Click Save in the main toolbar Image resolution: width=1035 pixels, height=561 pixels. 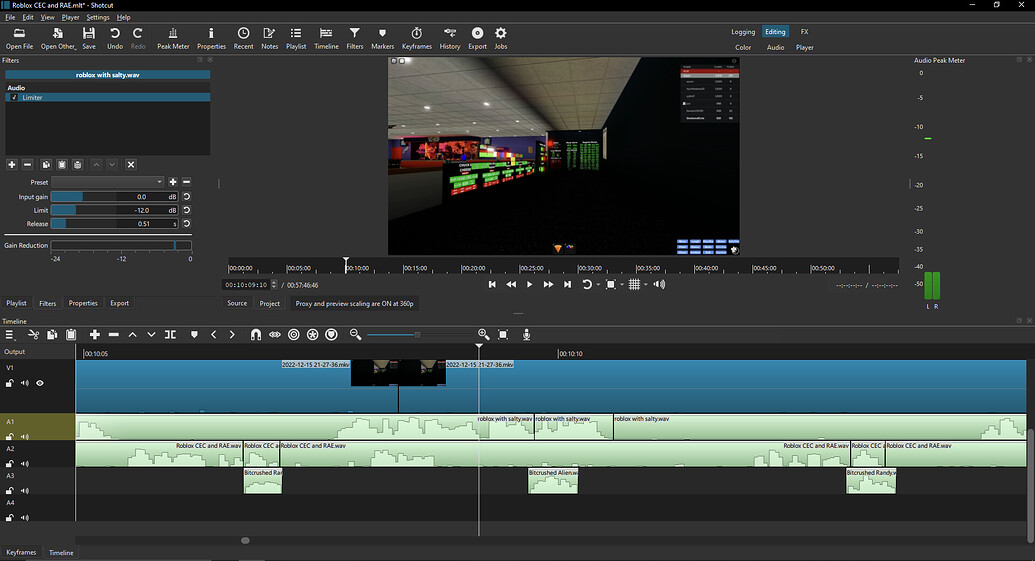pyautogui.click(x=88, y=38)
